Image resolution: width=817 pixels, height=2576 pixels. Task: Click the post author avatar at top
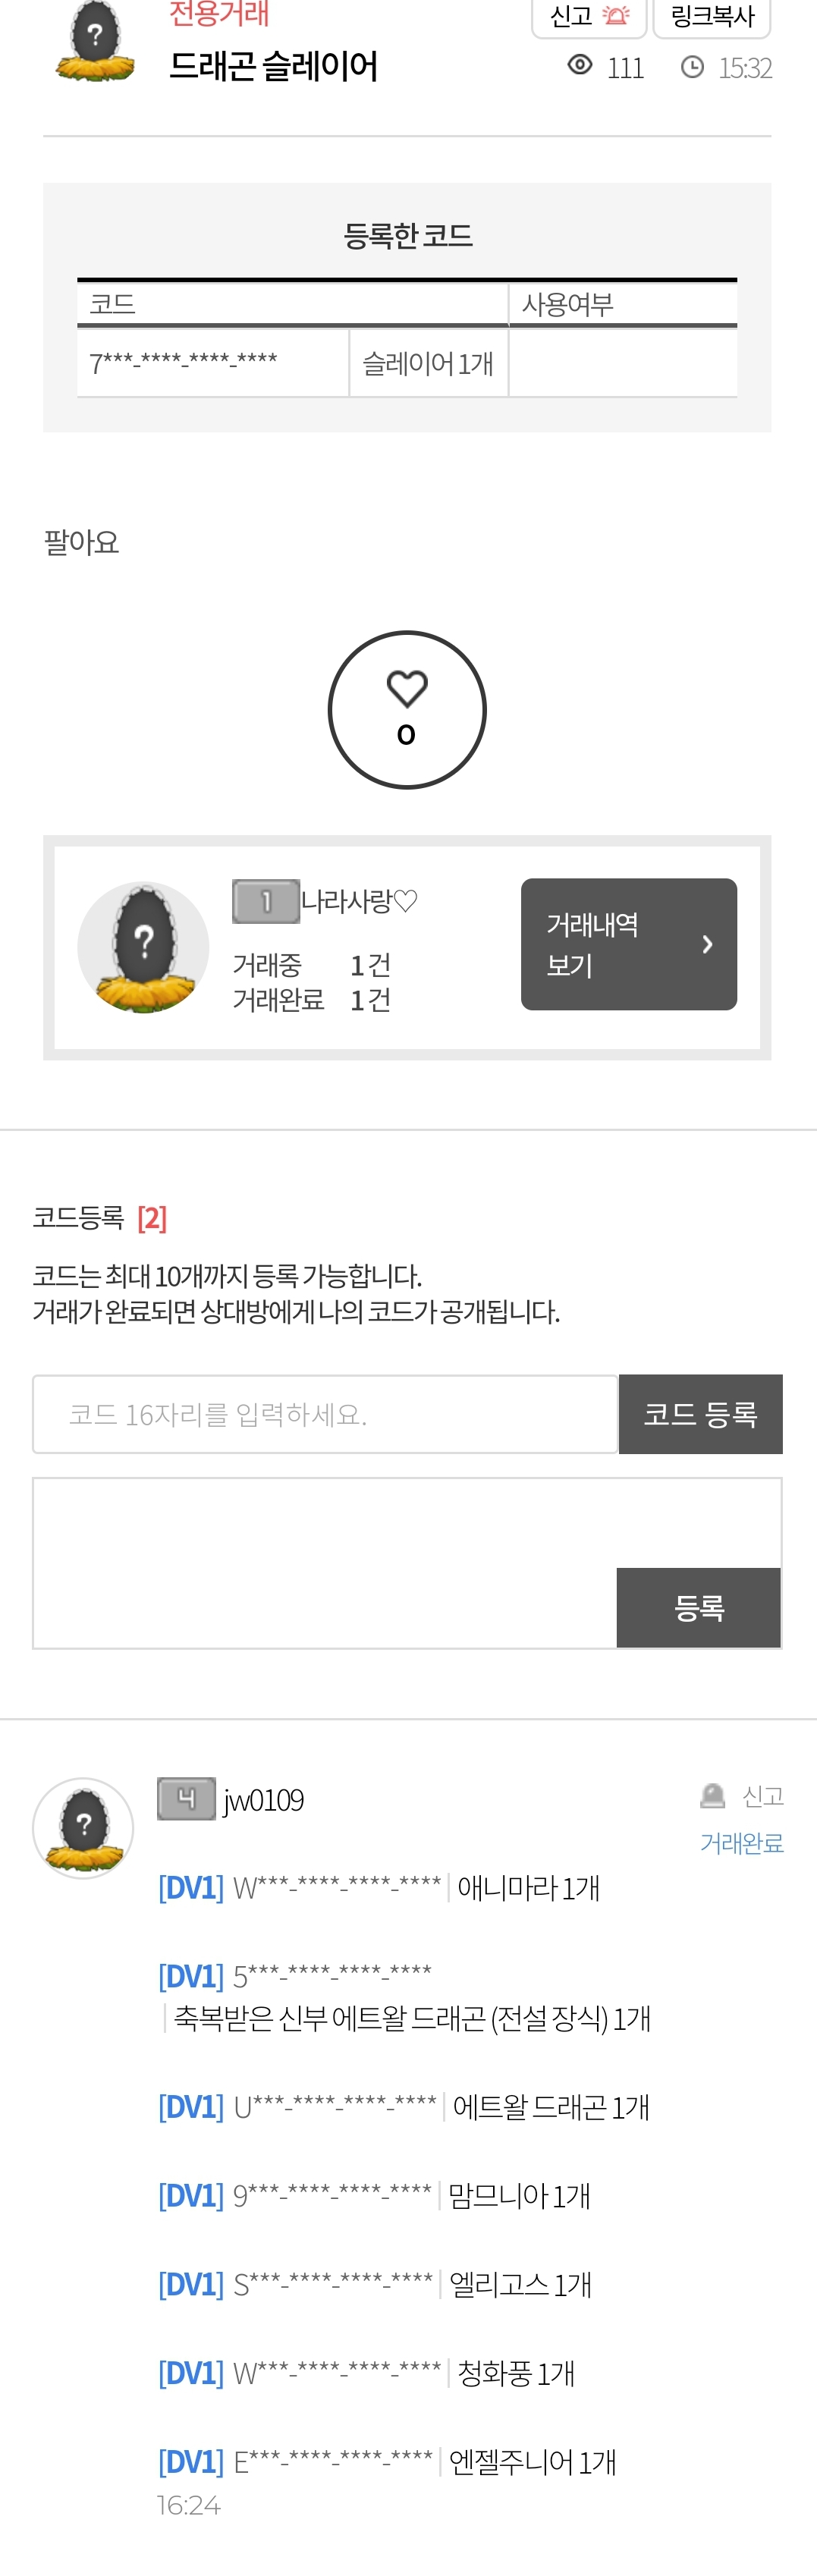click(x=95, y=40)
